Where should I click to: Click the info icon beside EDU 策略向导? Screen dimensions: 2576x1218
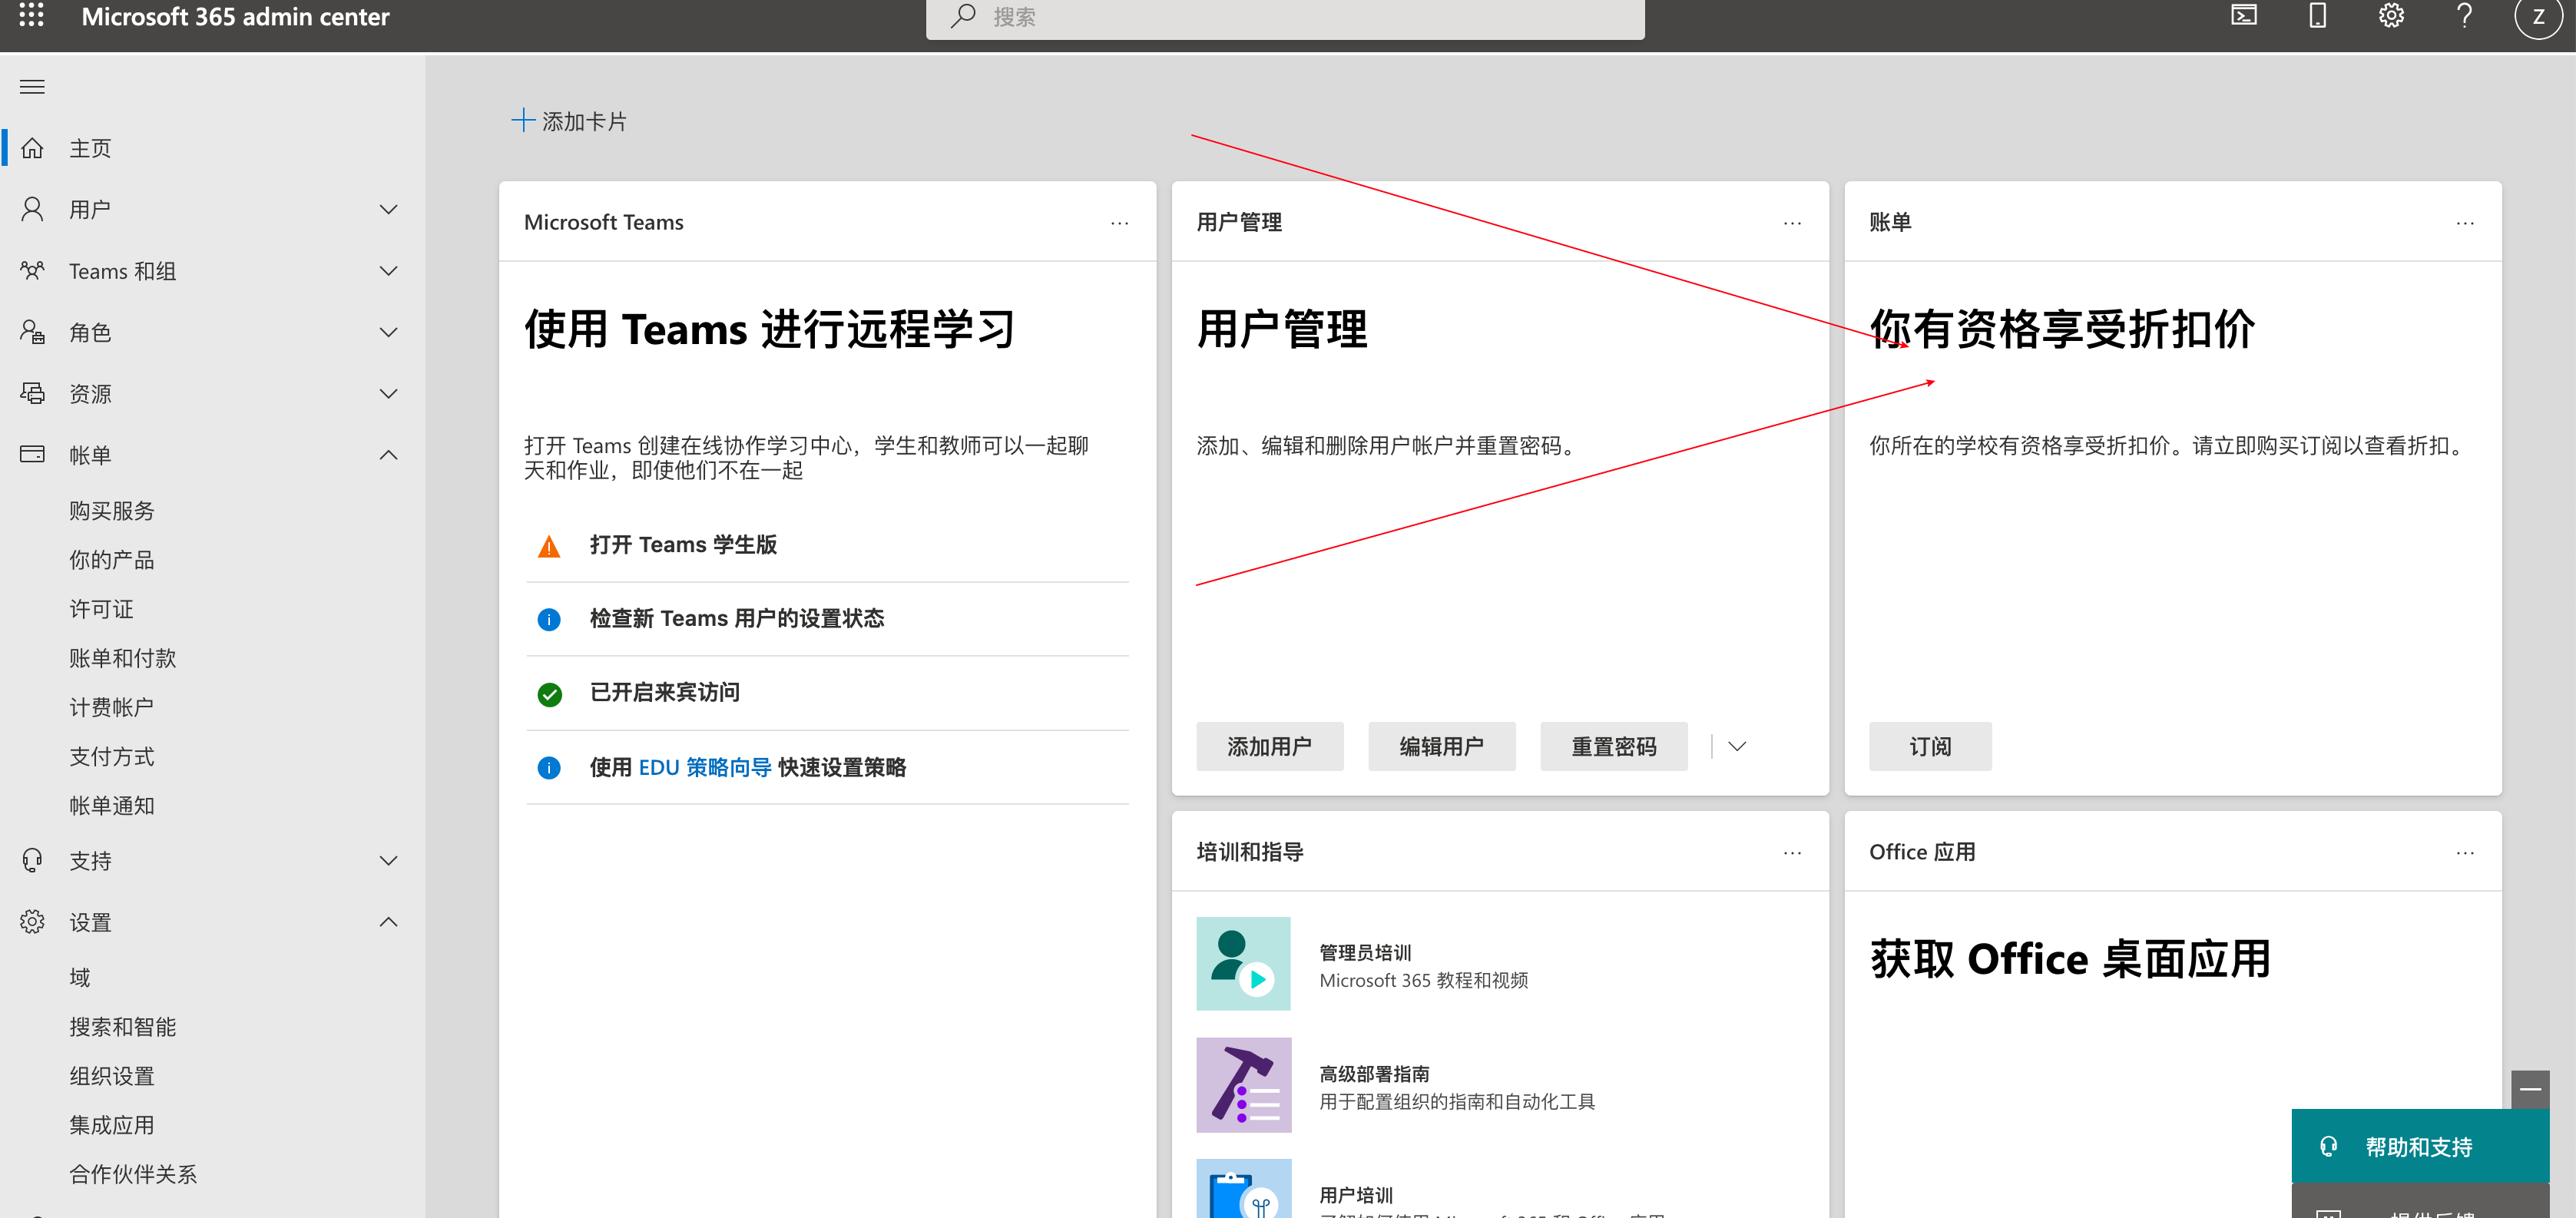[549, 768]
